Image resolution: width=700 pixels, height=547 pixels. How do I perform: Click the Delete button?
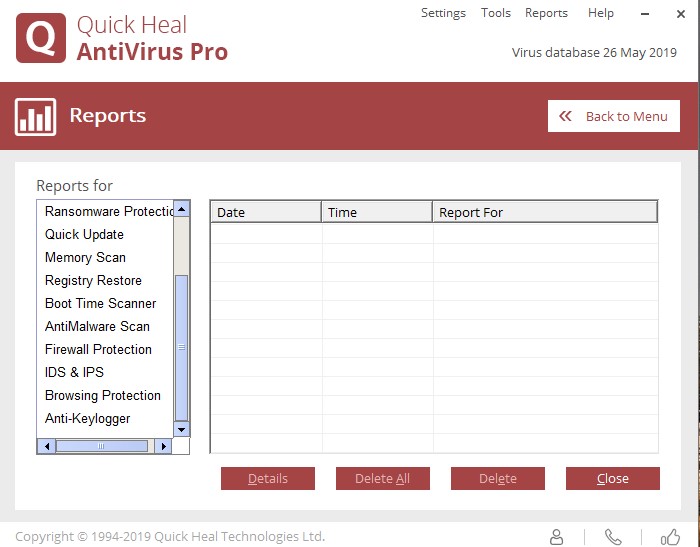coord(498,478)
